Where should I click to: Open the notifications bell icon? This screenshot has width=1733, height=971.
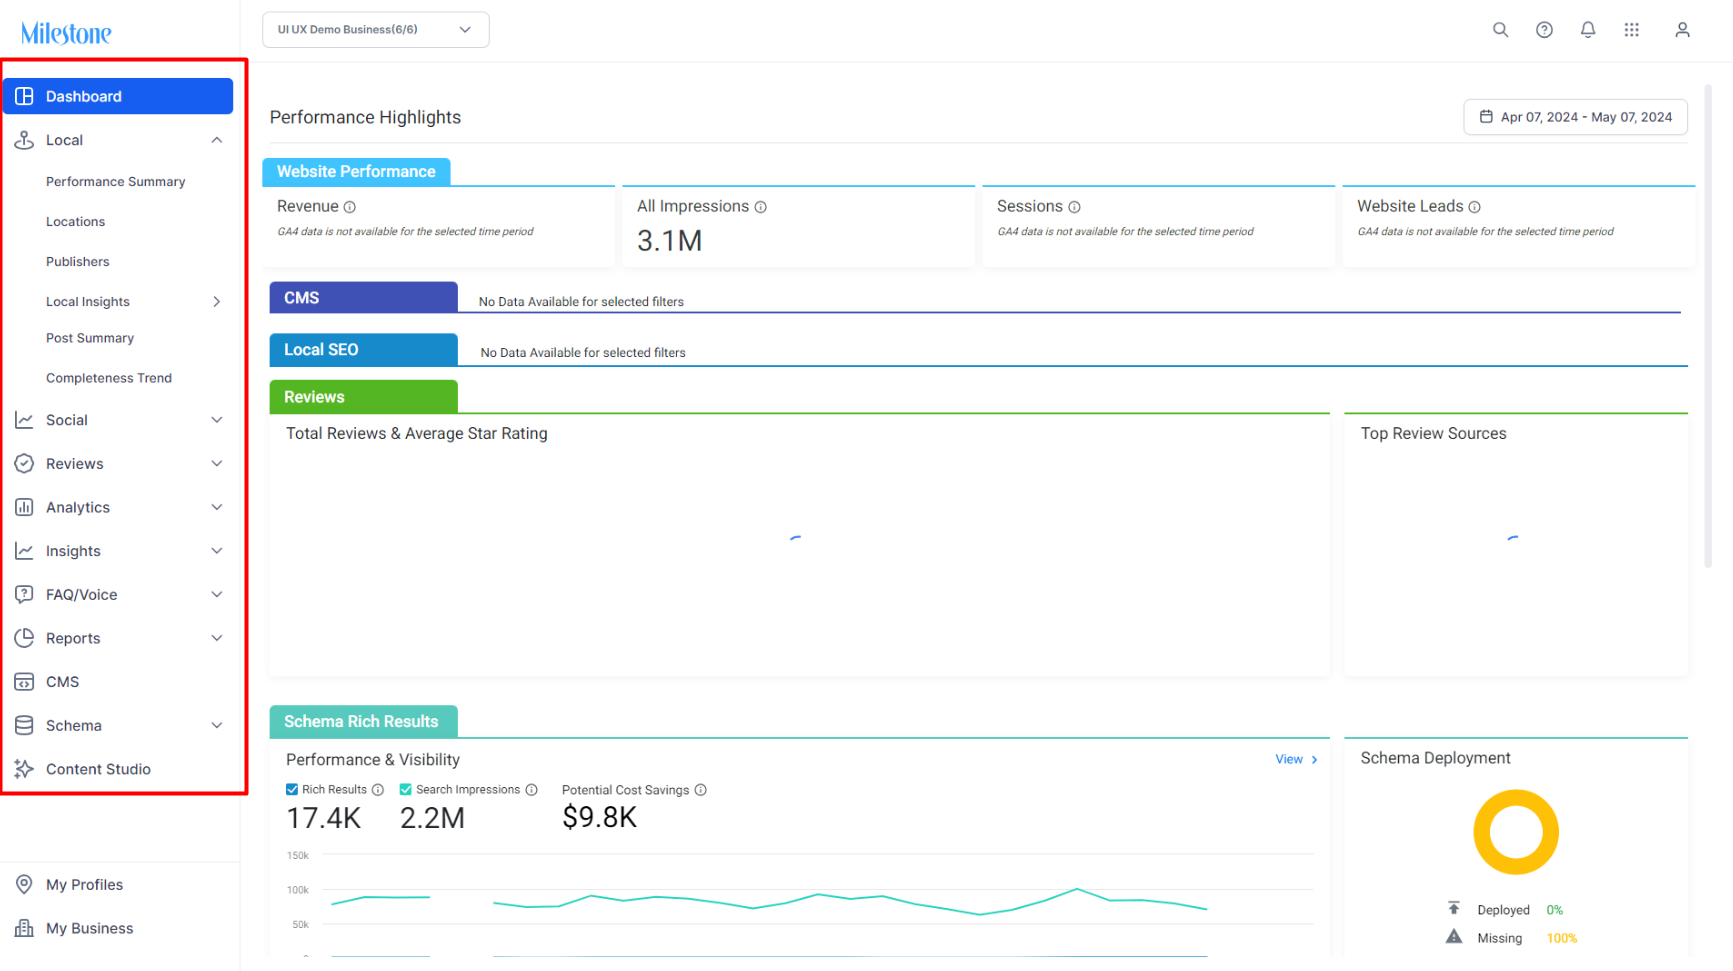click(x=1588, y=30)
